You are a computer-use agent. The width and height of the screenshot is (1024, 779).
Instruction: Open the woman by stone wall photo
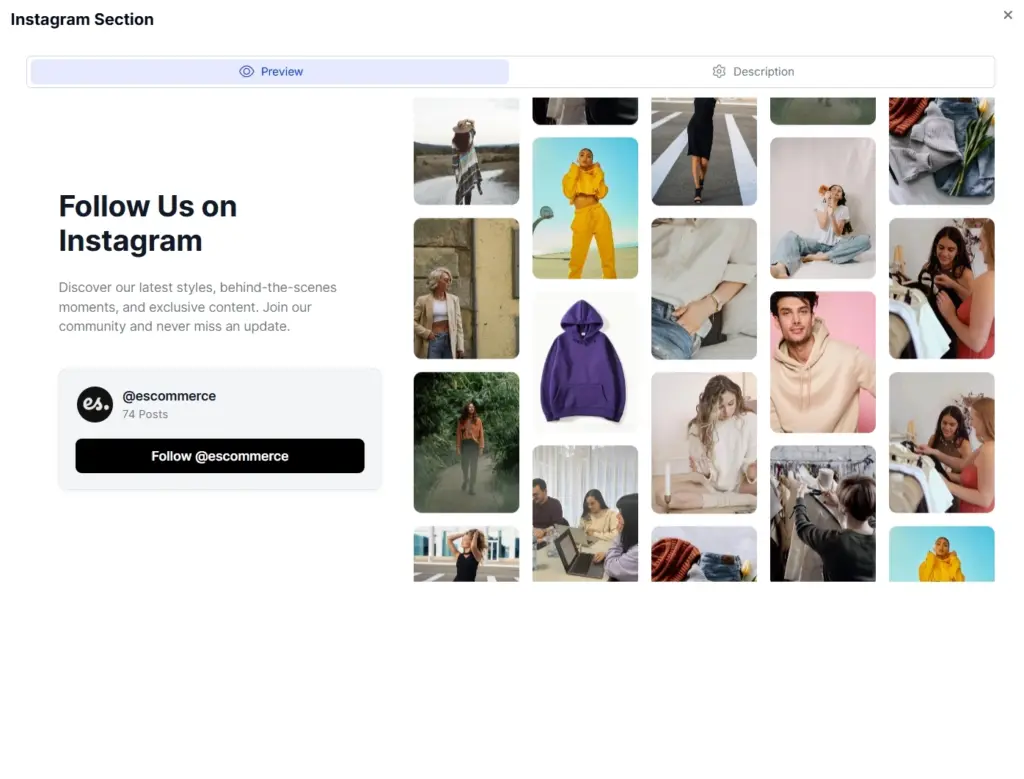(466, 289)
